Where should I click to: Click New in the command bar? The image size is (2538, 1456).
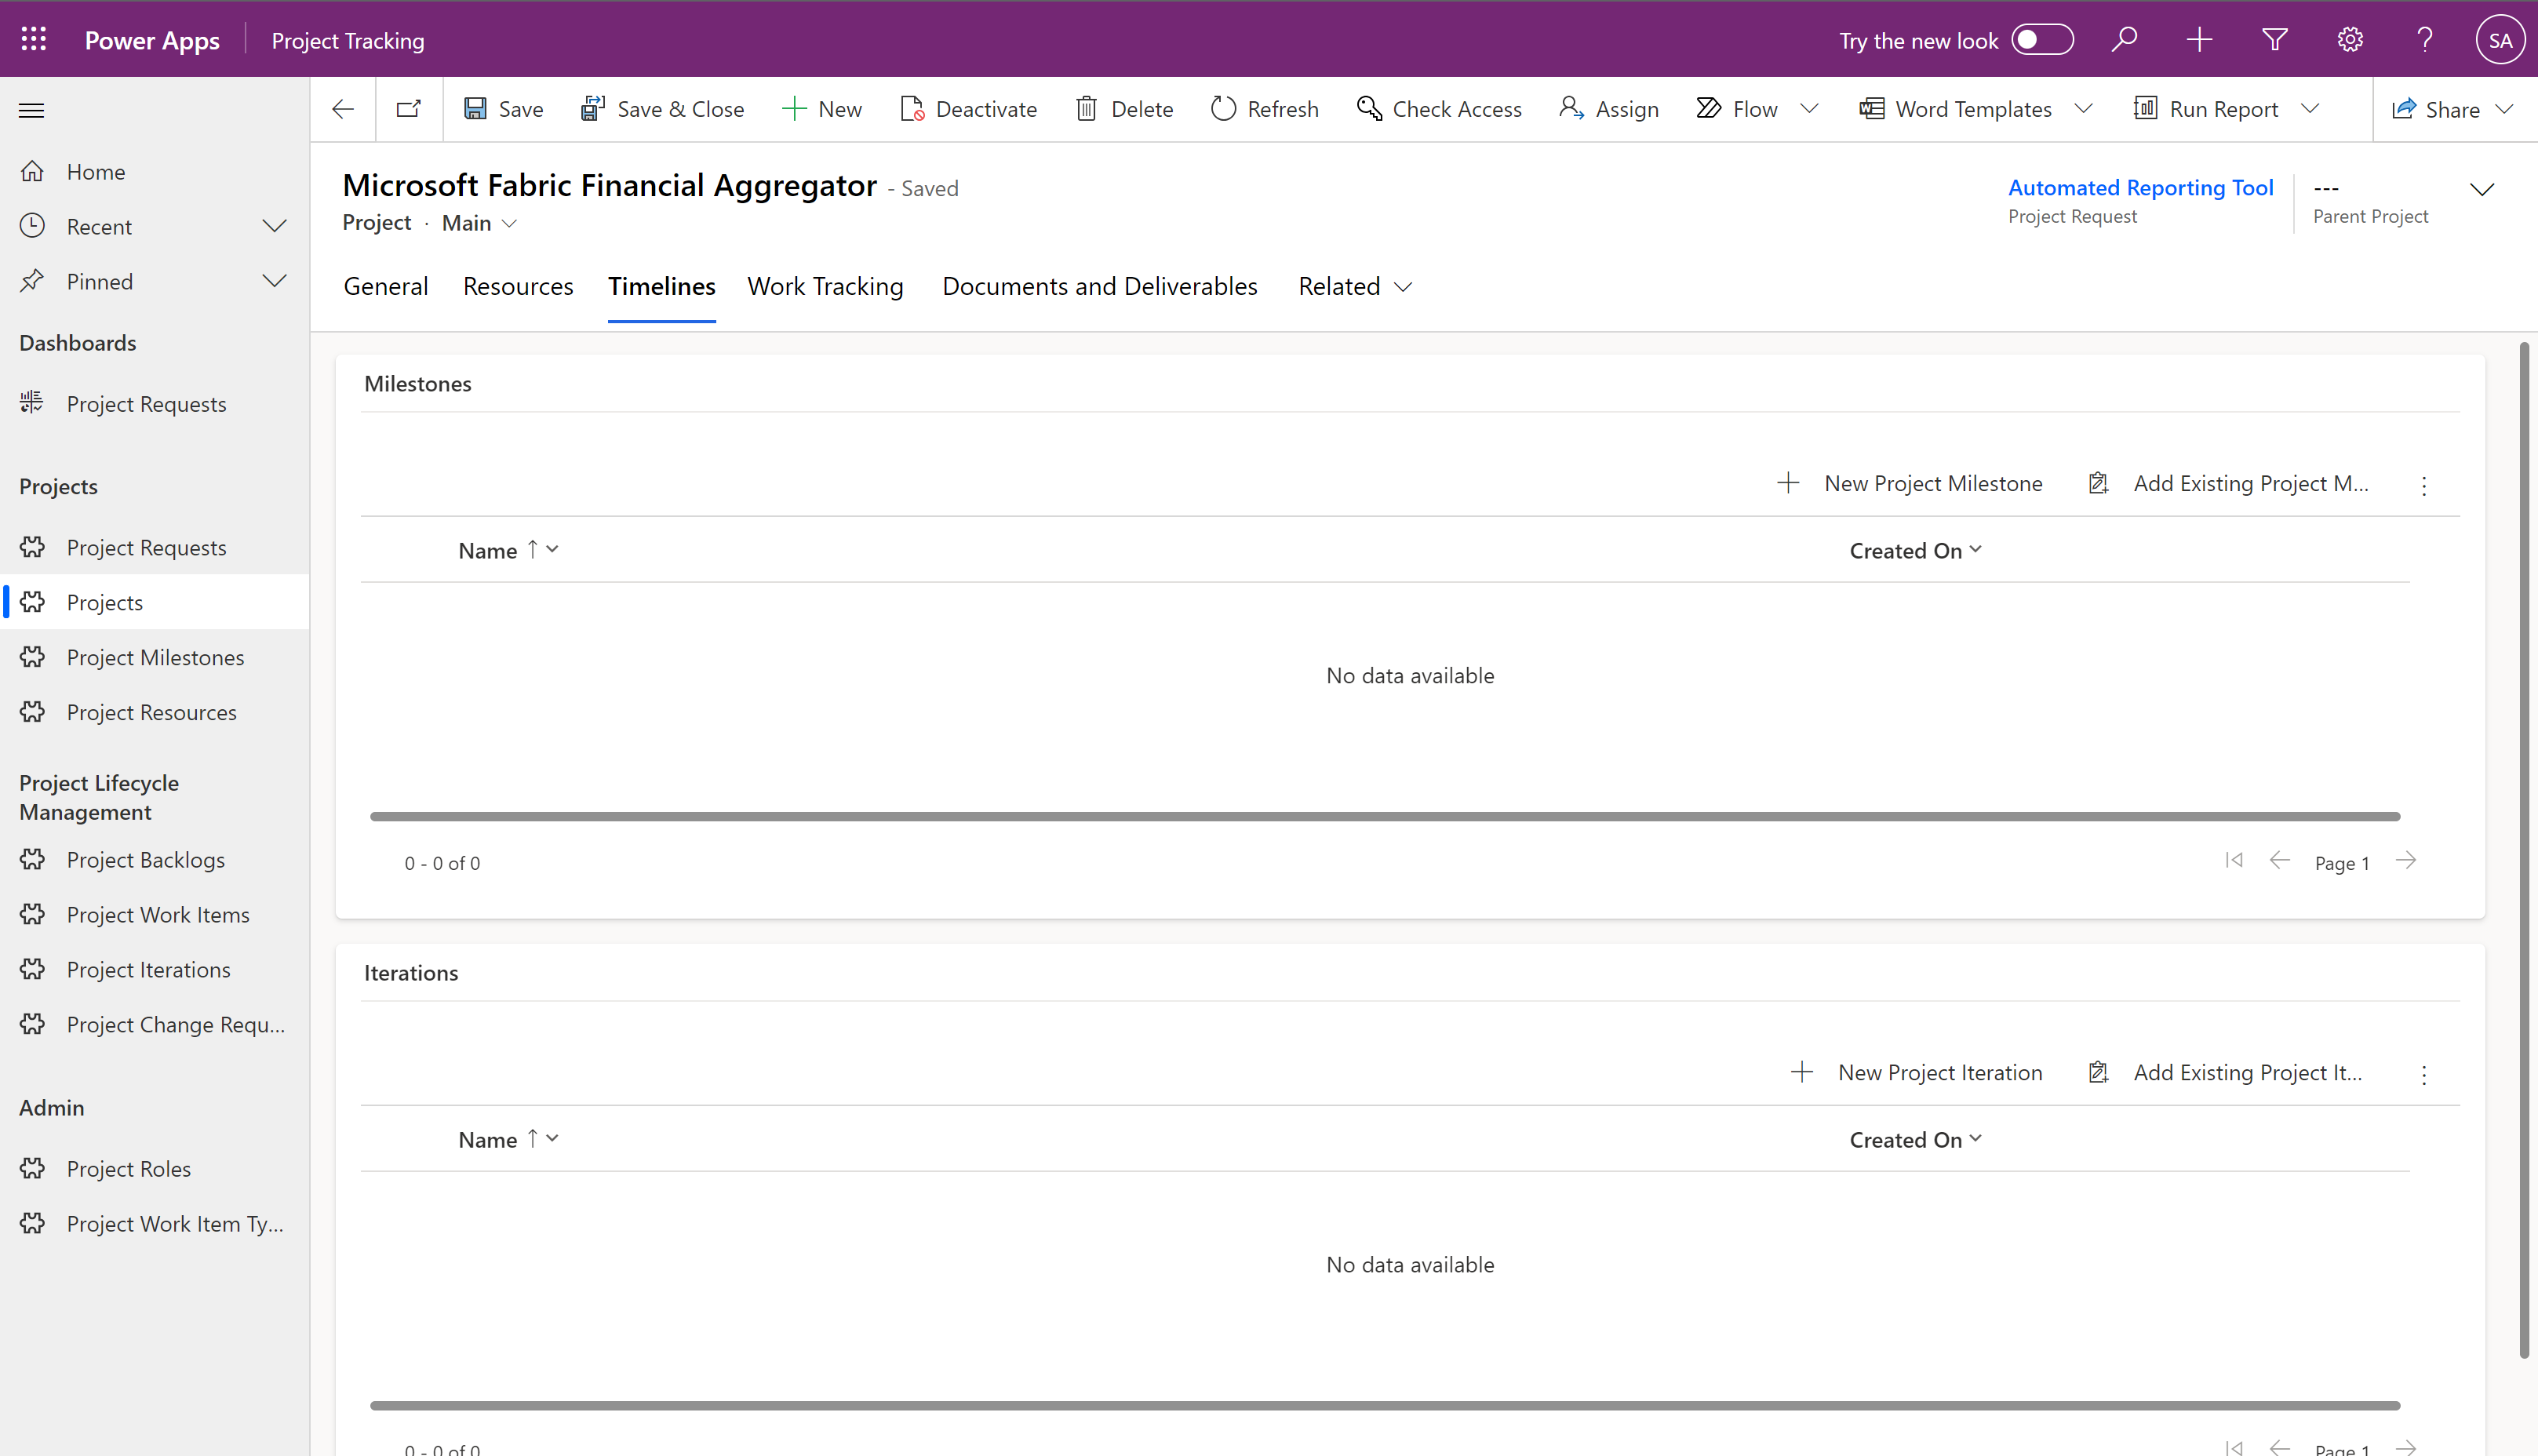click(x=822, y=109)
